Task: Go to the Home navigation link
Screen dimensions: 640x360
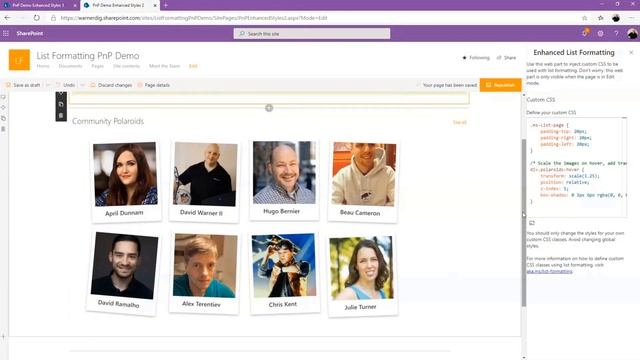Action: pos(43,66)
